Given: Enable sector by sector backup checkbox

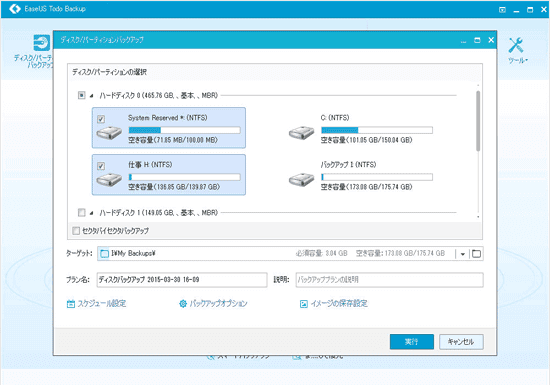Looking at the screenshot, I should tap(76, 231).
